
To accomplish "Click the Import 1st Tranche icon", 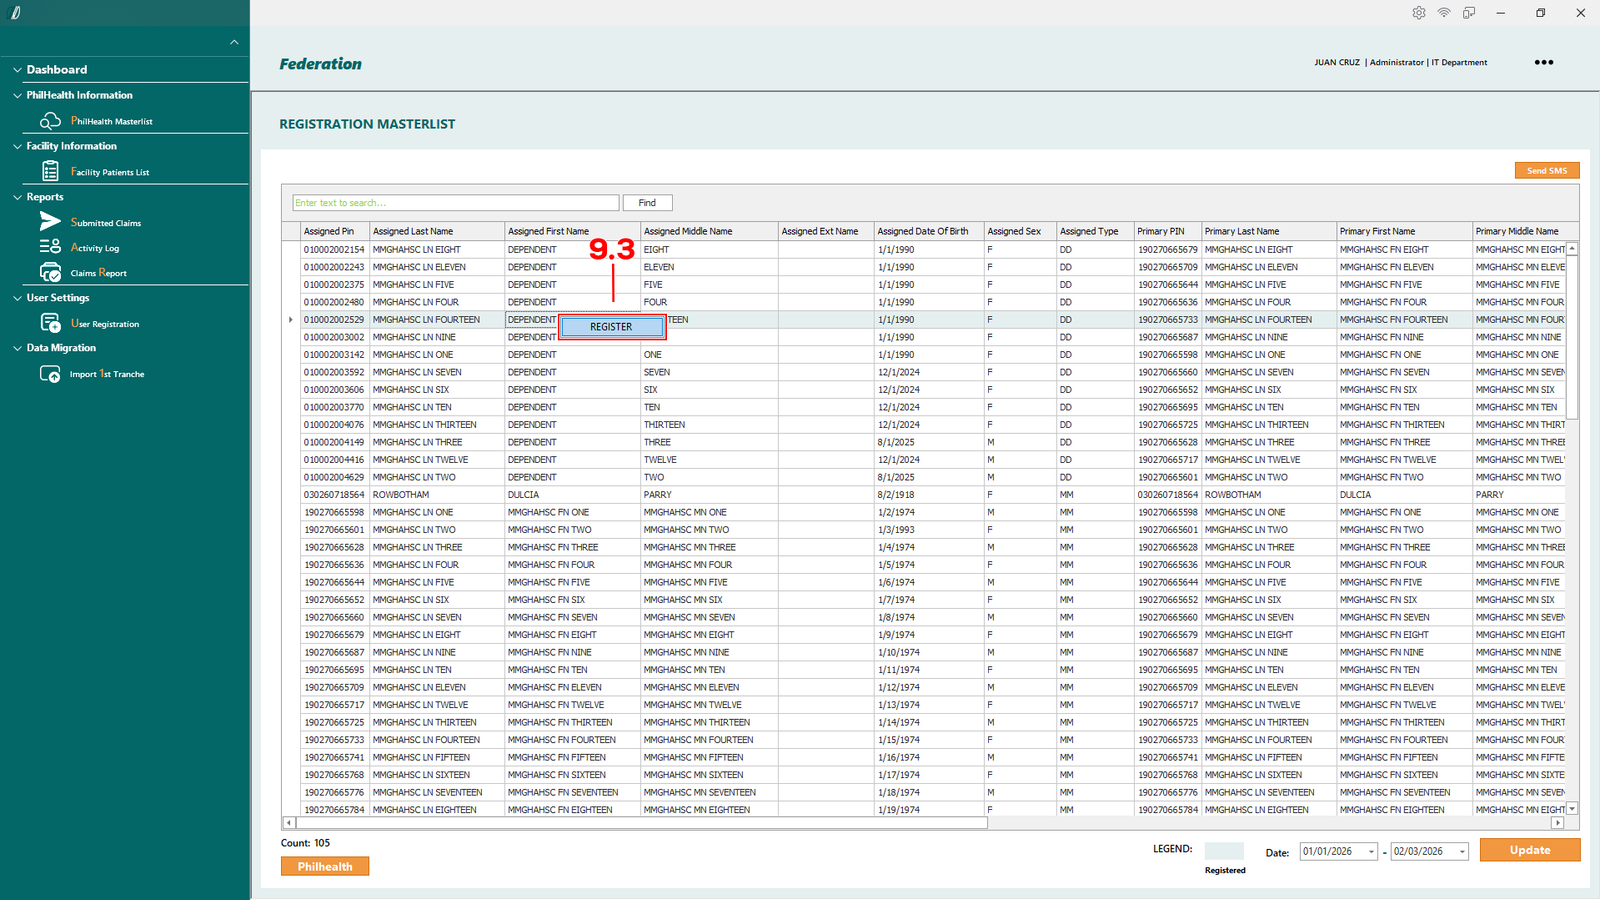I will (x=50, y=374).
